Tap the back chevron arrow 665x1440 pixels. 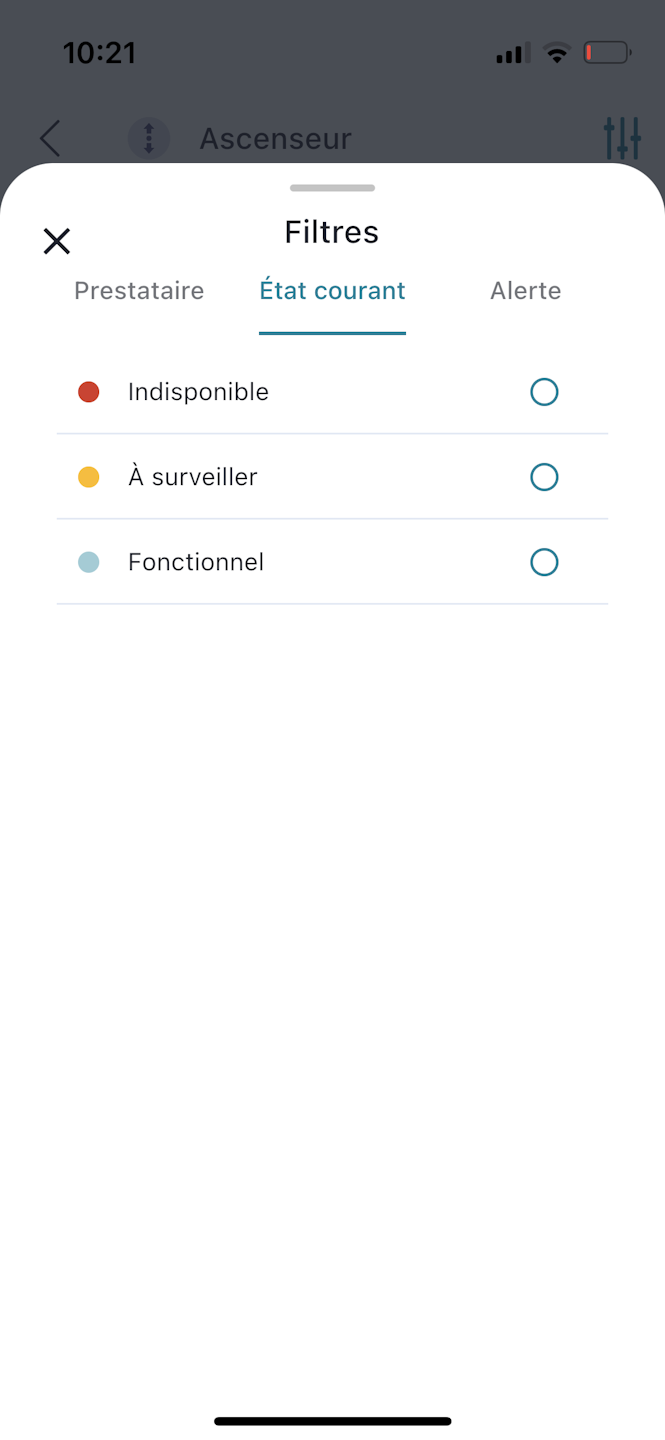(50, 139)
